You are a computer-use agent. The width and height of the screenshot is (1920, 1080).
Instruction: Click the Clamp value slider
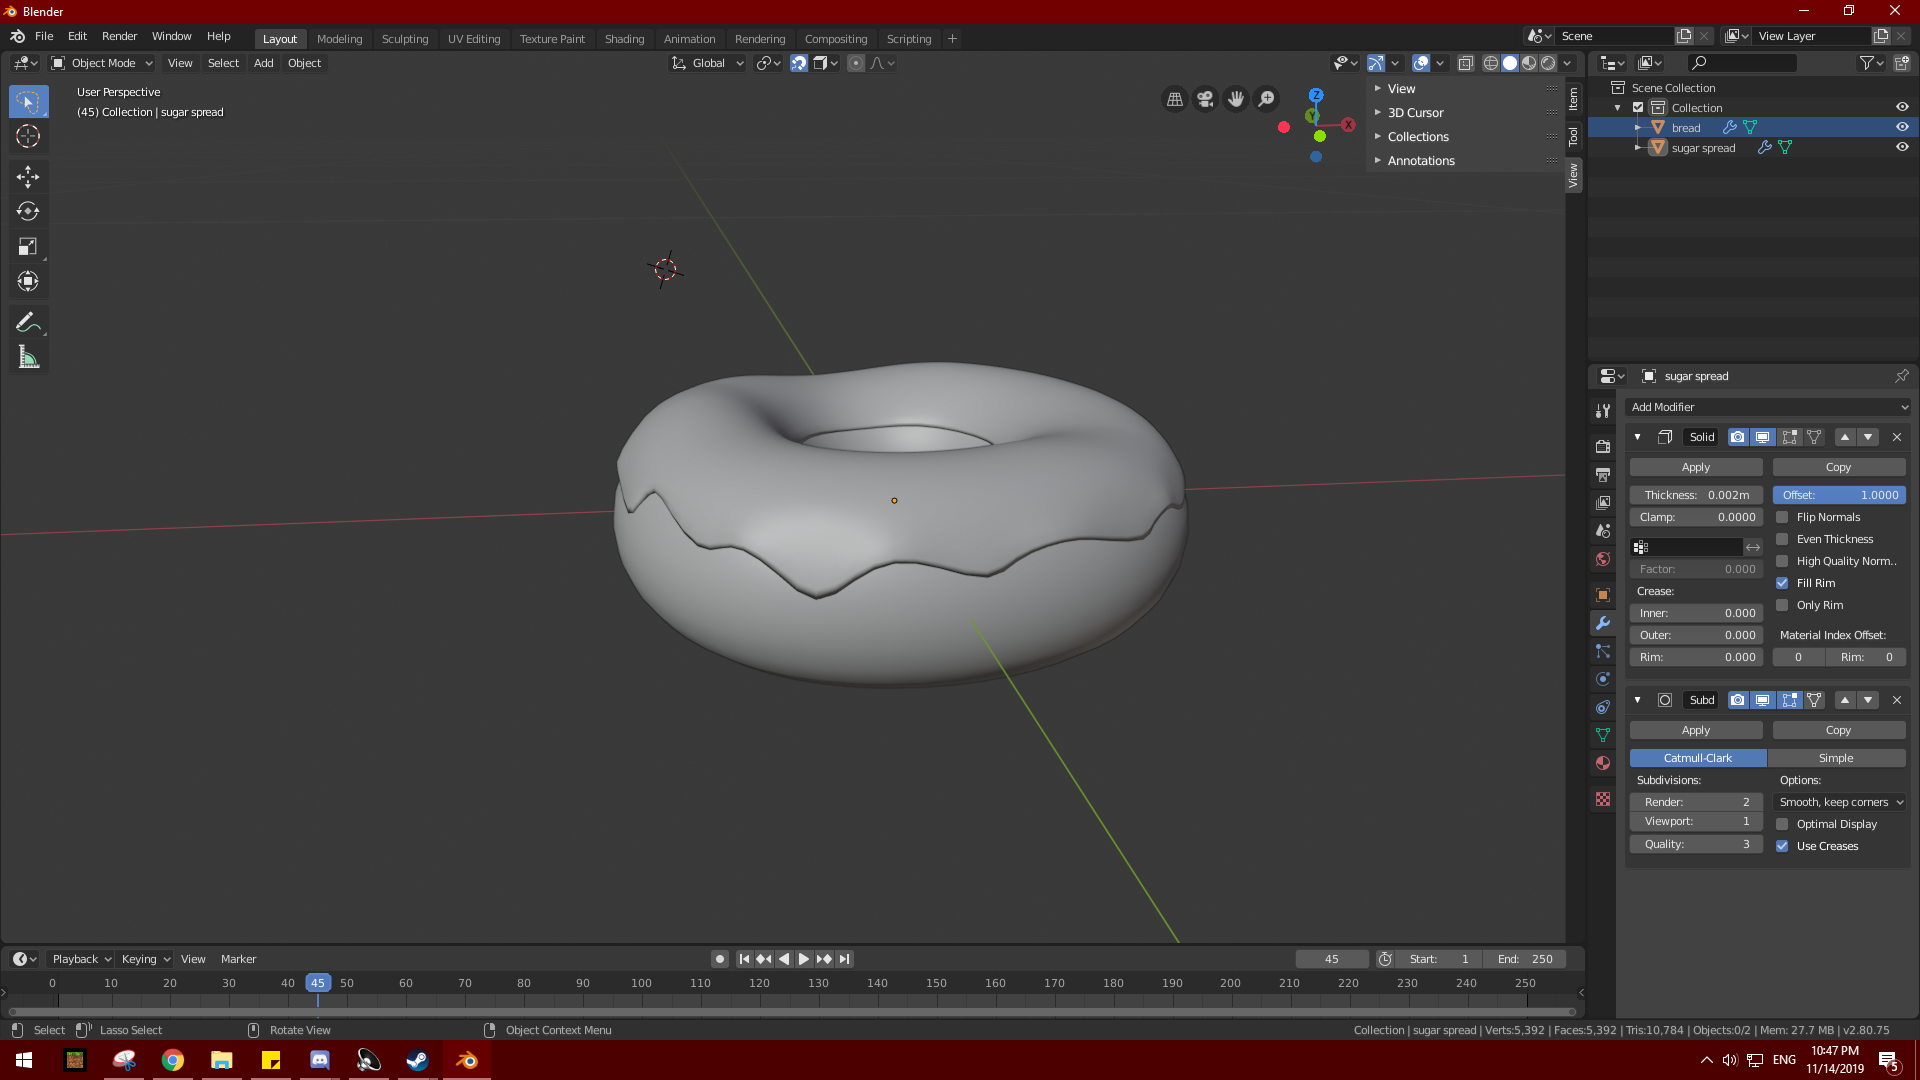click(1696, 517)
